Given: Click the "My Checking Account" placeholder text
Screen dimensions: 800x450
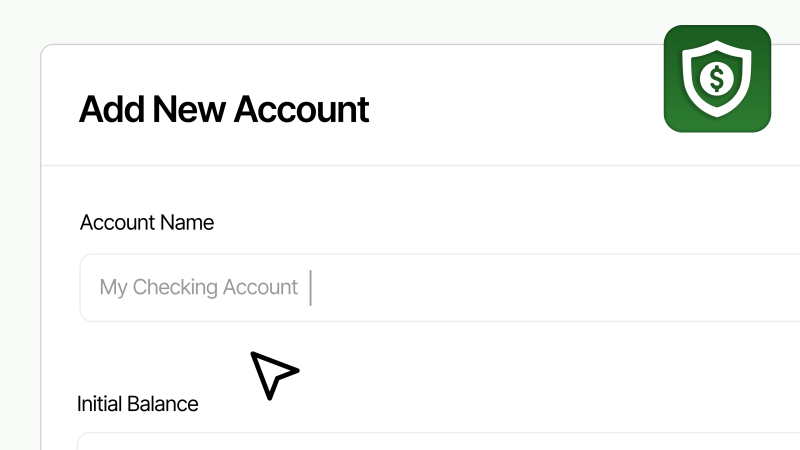Looking at the screenshot, I should [x=198, y=288].
